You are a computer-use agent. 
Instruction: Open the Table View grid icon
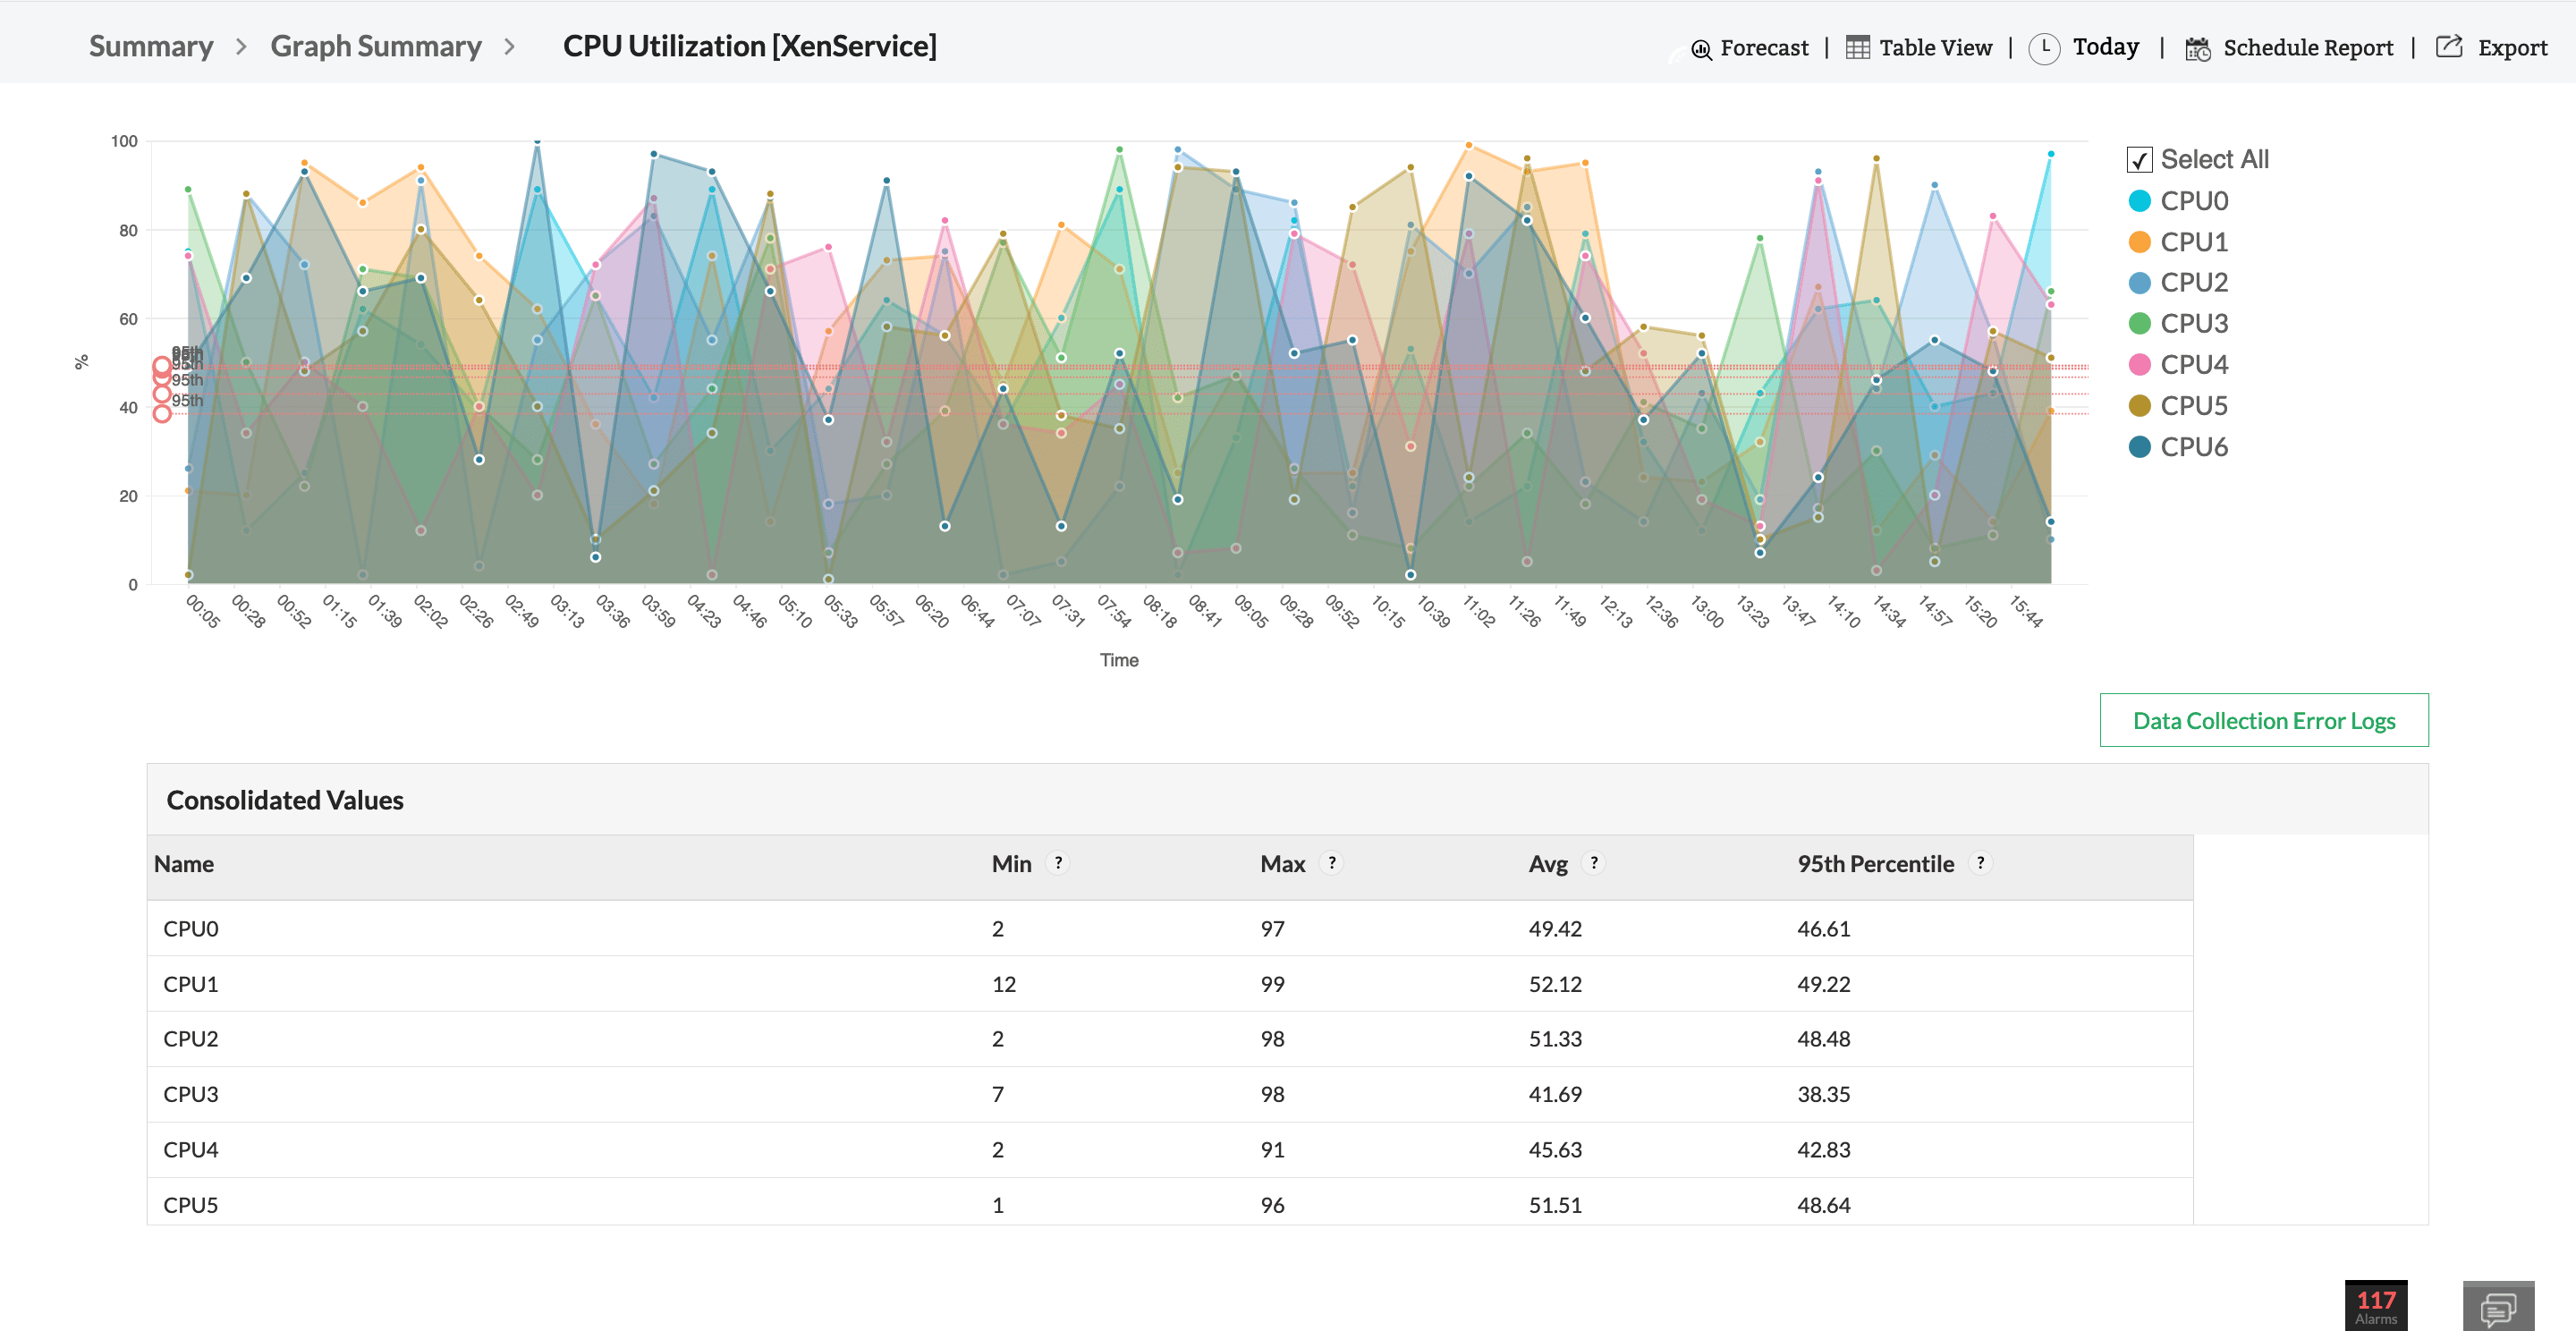point(1857,47)
